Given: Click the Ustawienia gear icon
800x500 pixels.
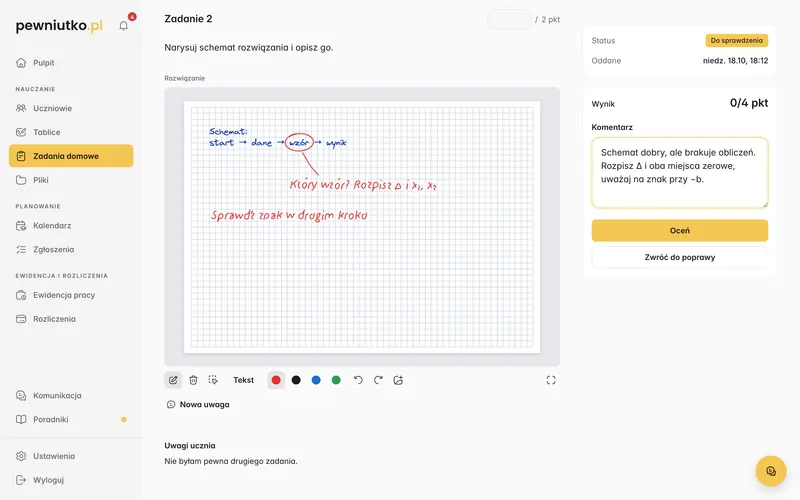Looking at the screenshot, I should (x=21, y=456).
